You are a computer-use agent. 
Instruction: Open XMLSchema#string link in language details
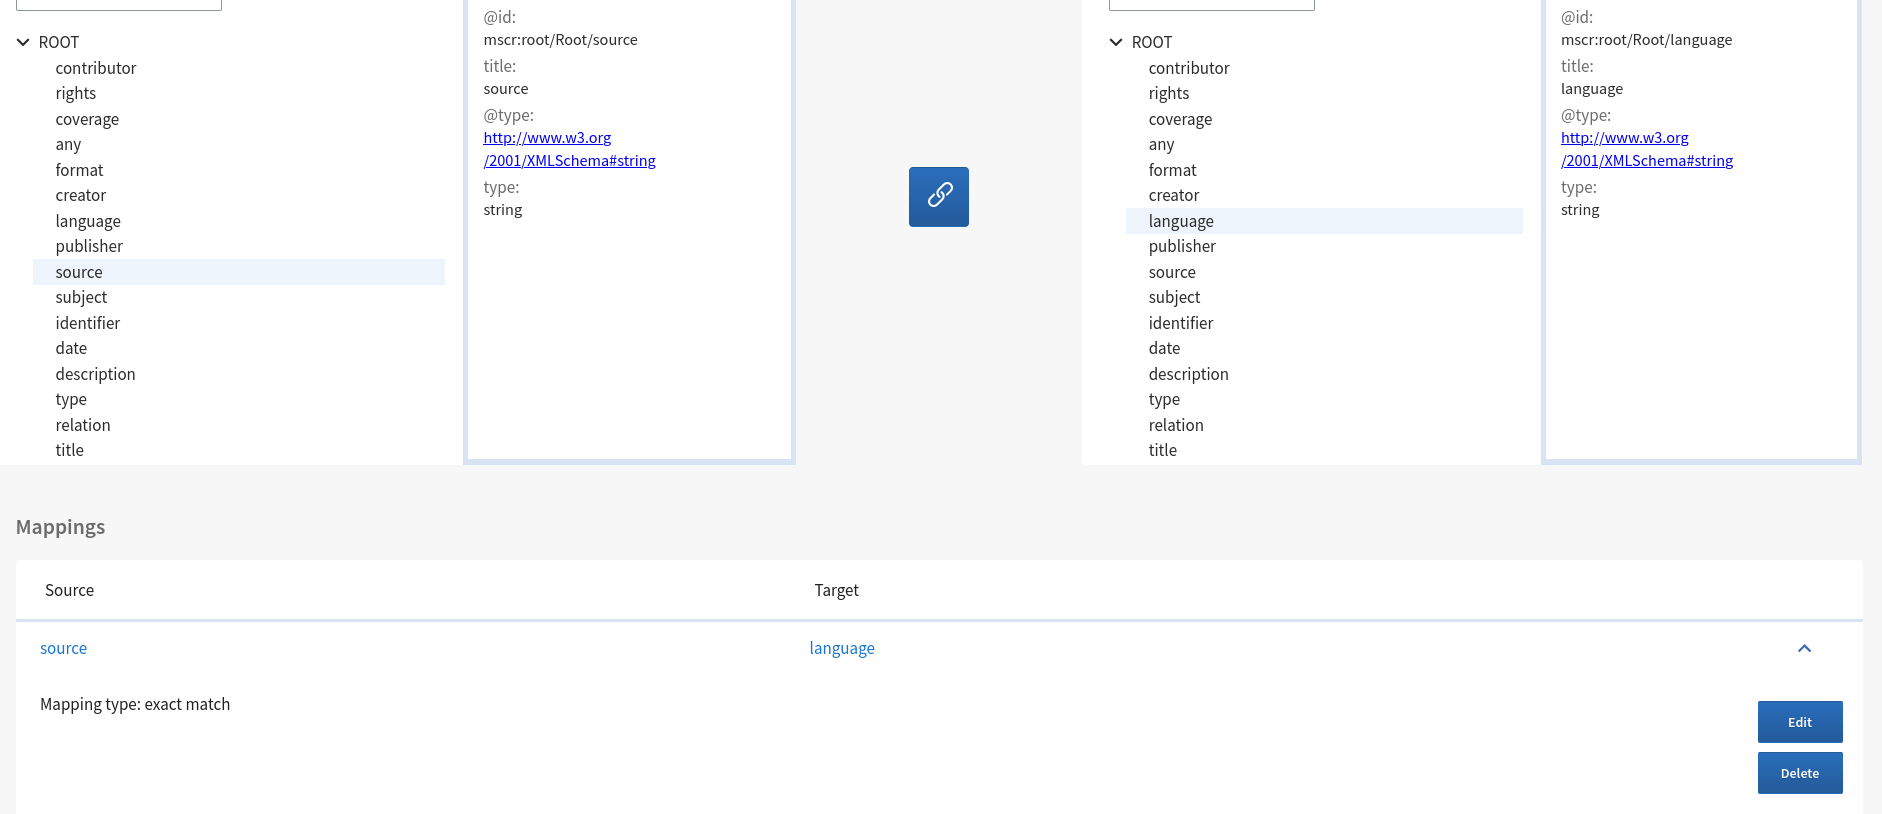pyautogui.click(x=1646, y=149)
